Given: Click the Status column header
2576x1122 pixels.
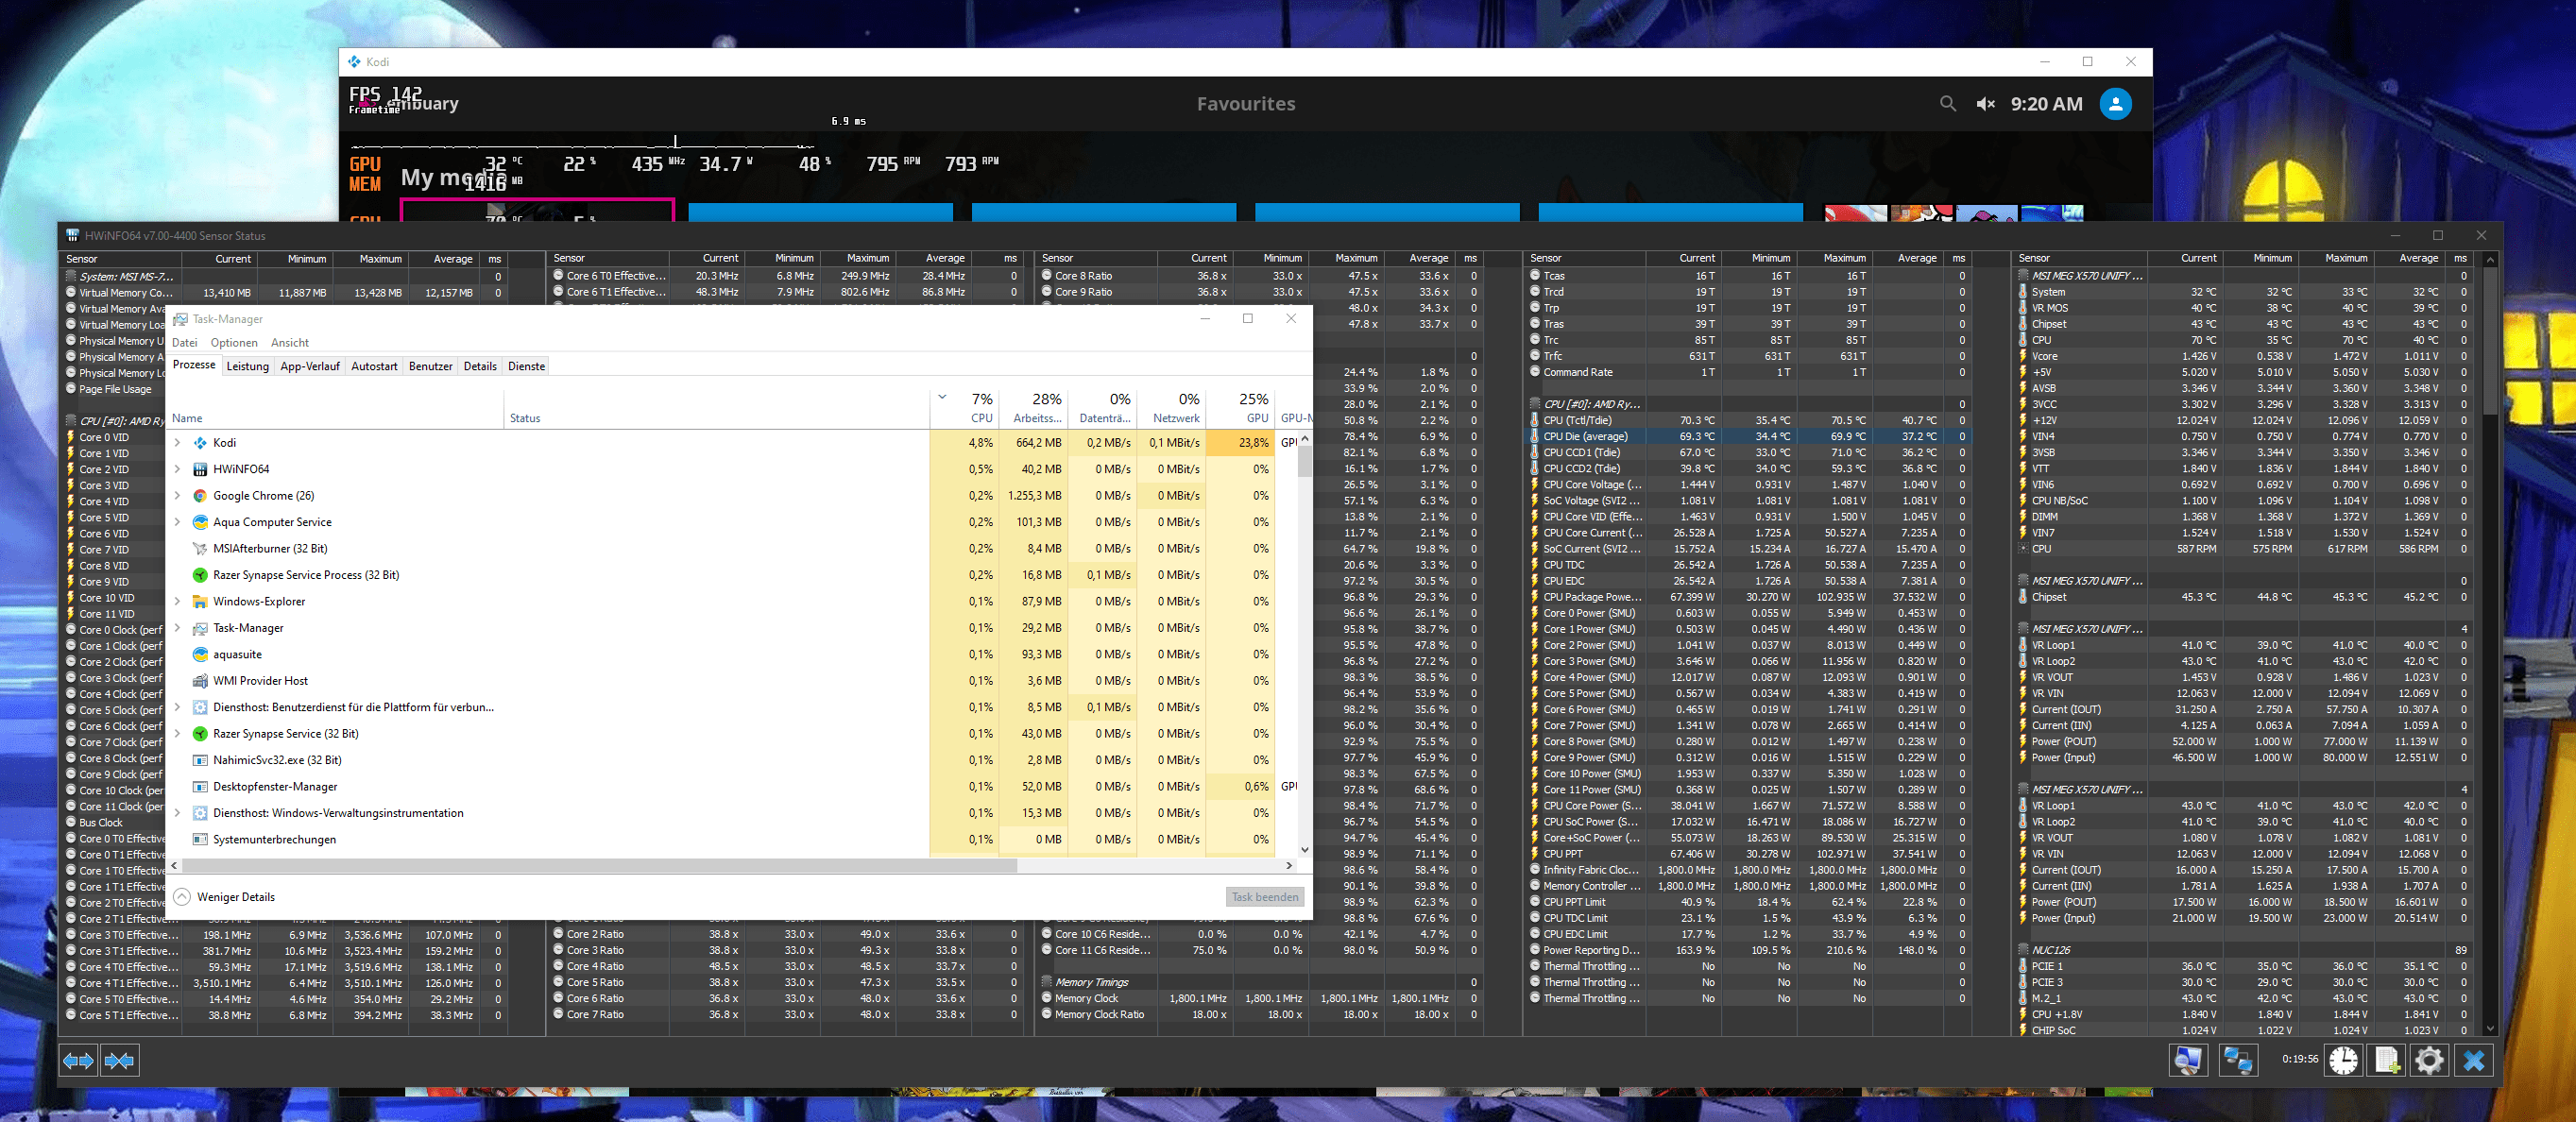Looking at the screenshot, I should tap(716, 408).
